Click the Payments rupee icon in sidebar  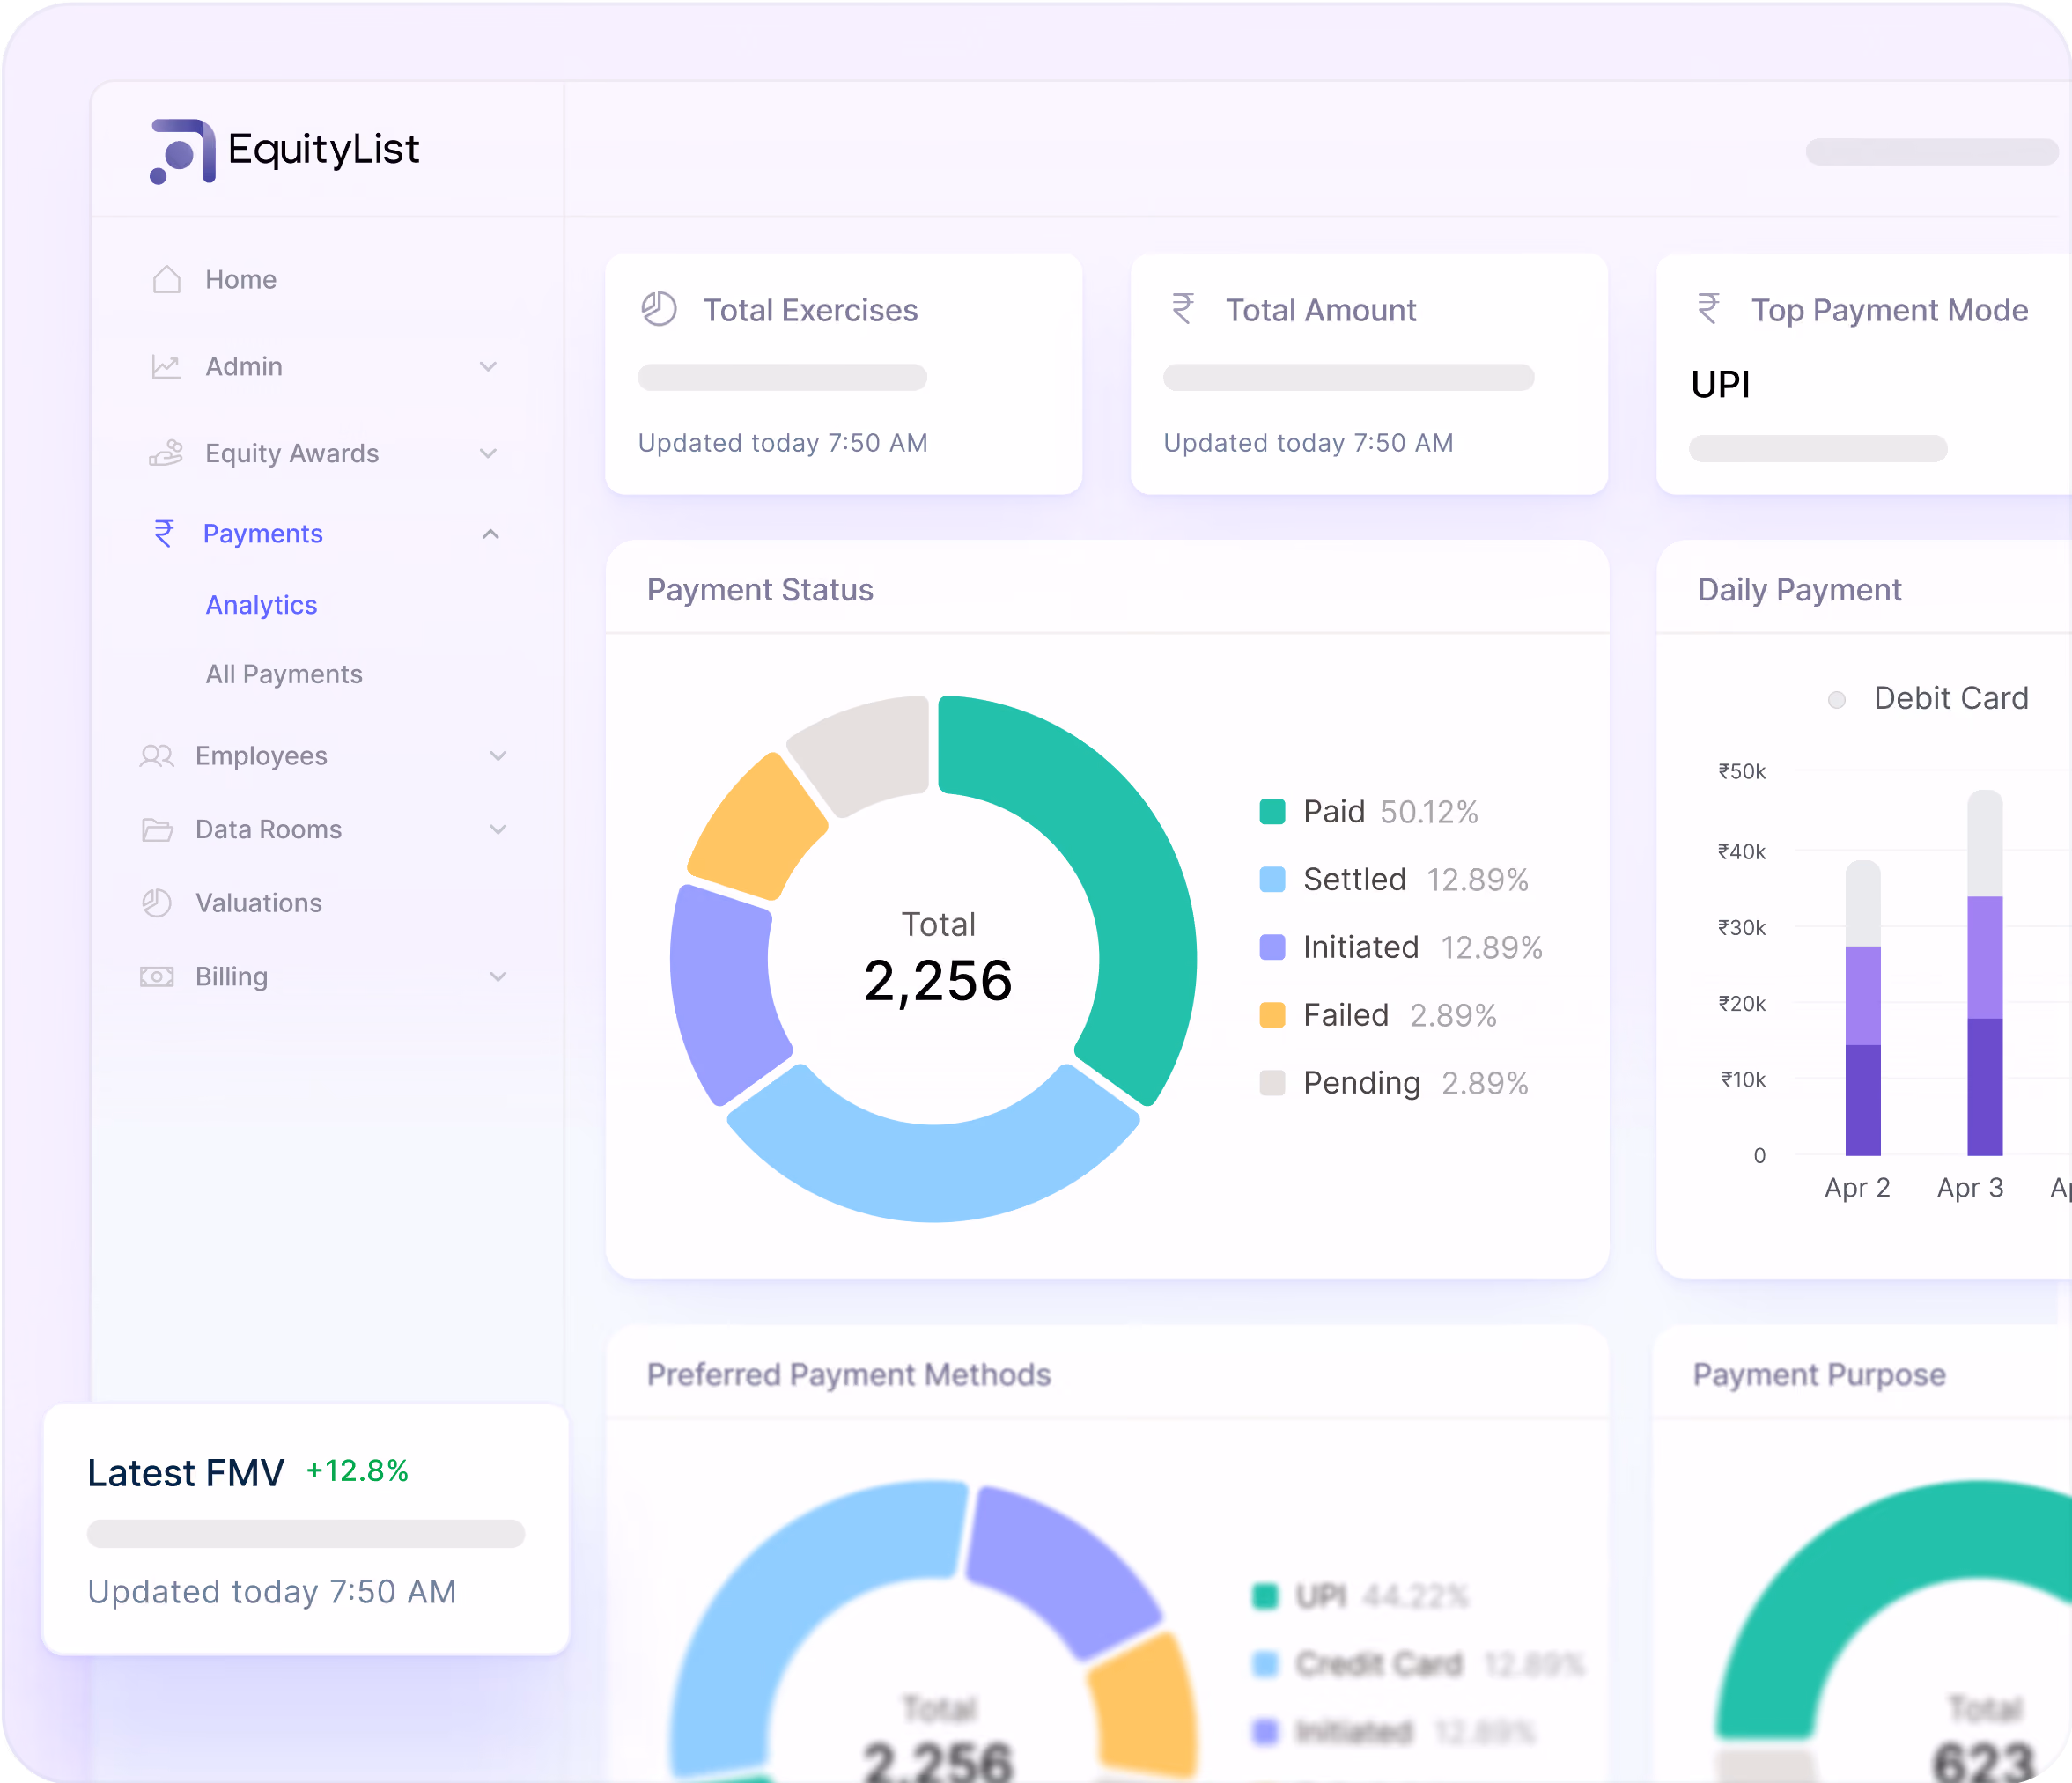164,534
